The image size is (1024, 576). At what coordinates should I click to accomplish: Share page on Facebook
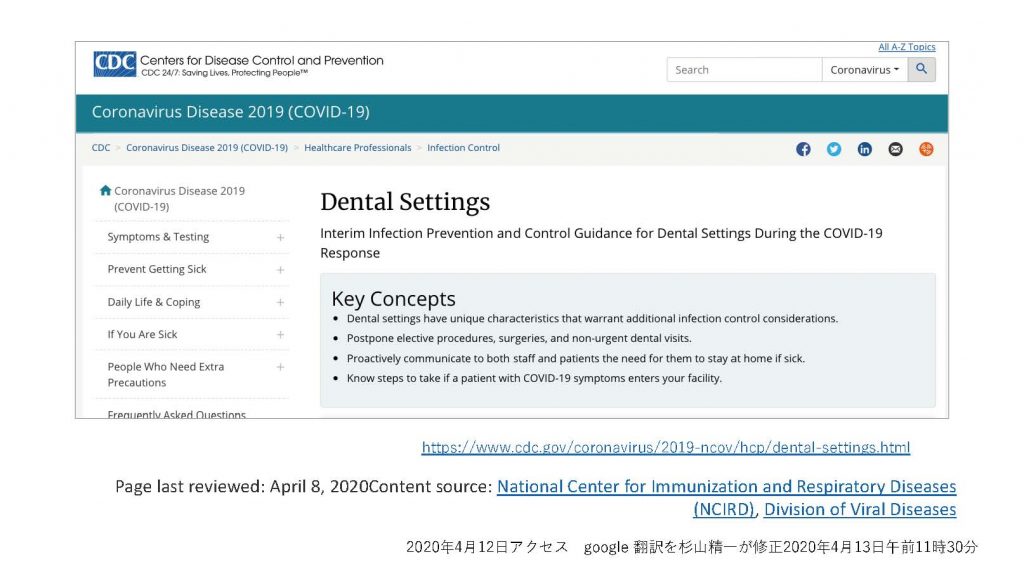click(x=803, y=149)
